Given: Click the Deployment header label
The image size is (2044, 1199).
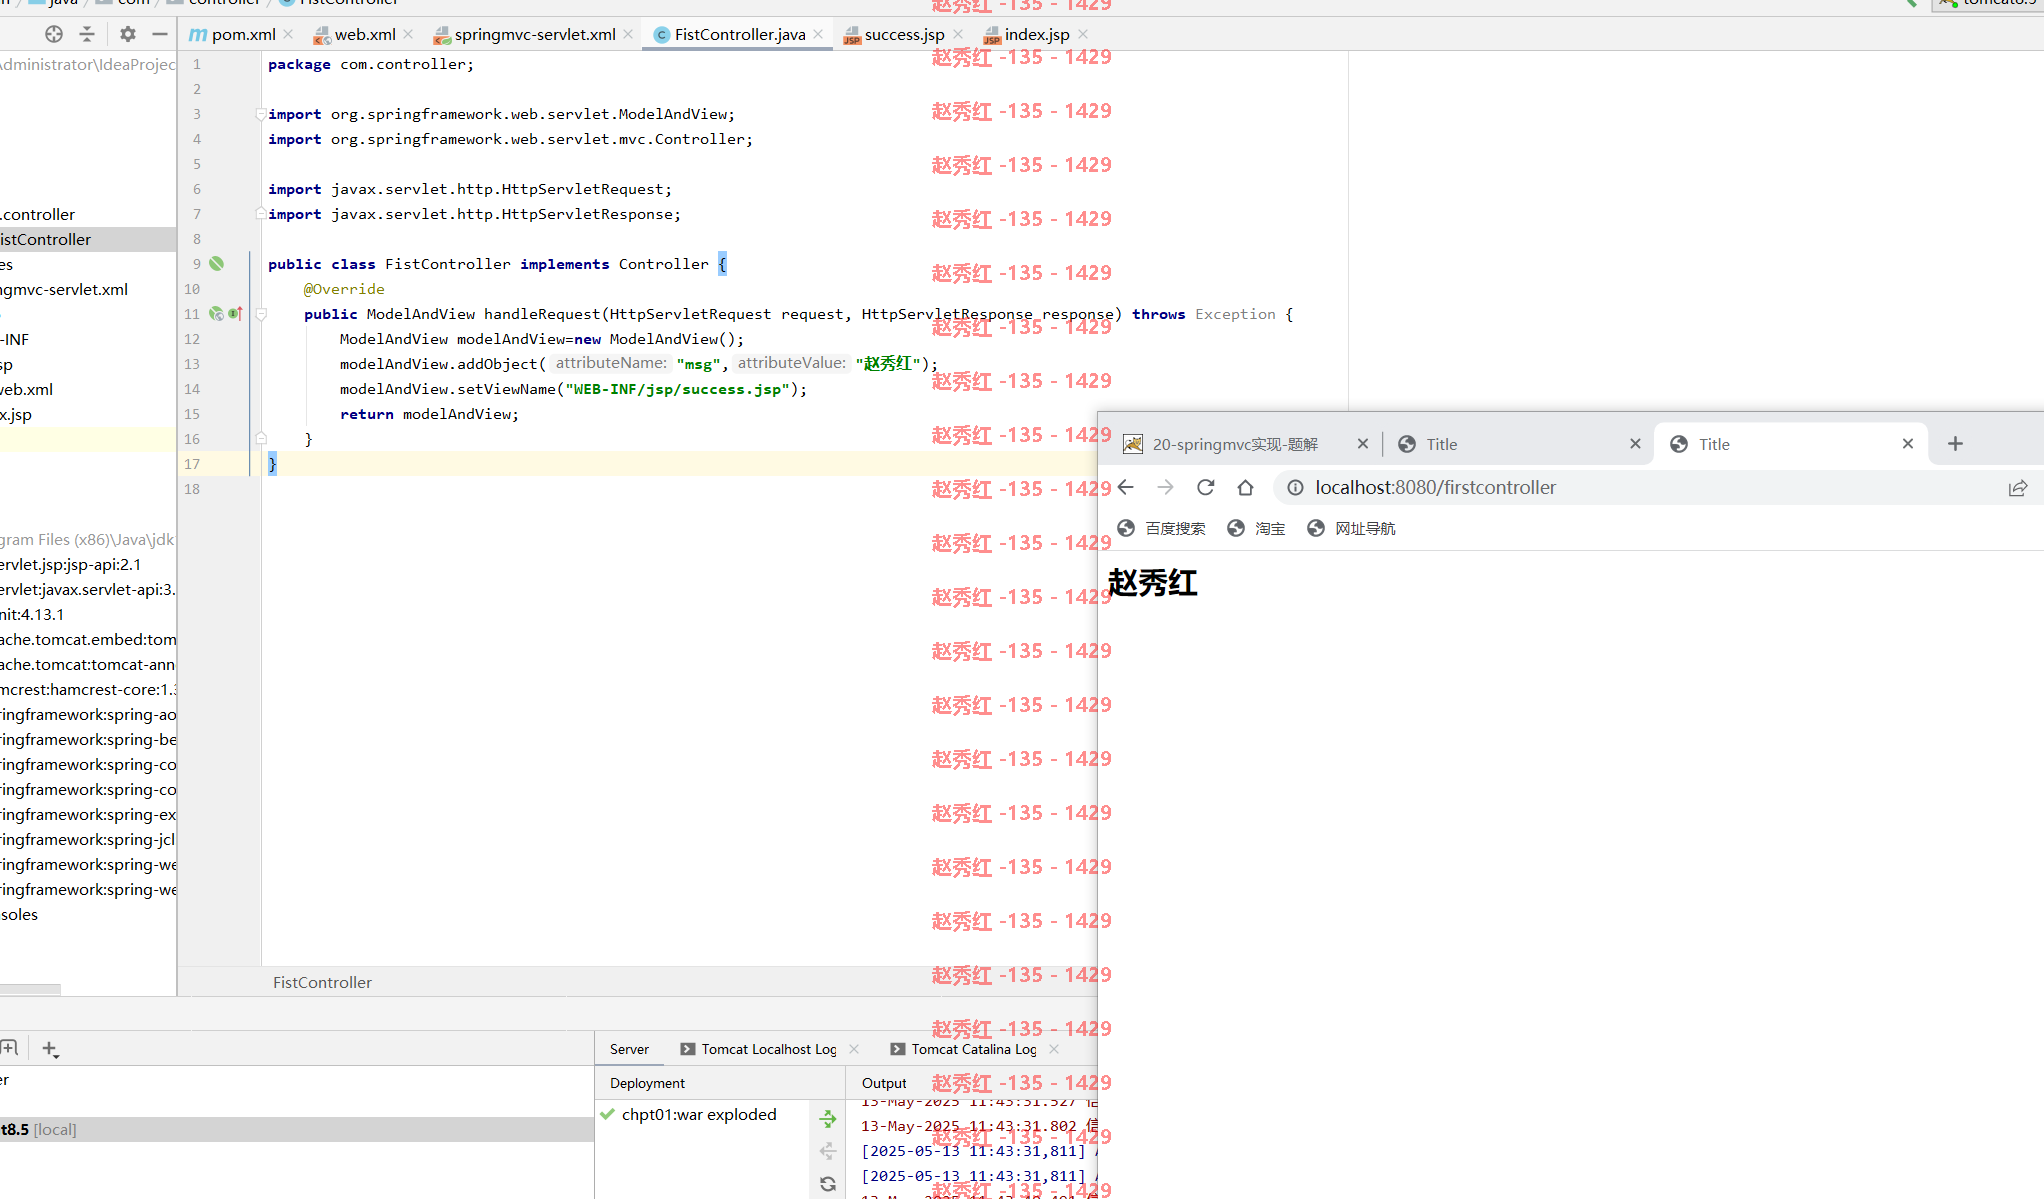Looking at the screenshot, I should click(x=647, y=1083).
